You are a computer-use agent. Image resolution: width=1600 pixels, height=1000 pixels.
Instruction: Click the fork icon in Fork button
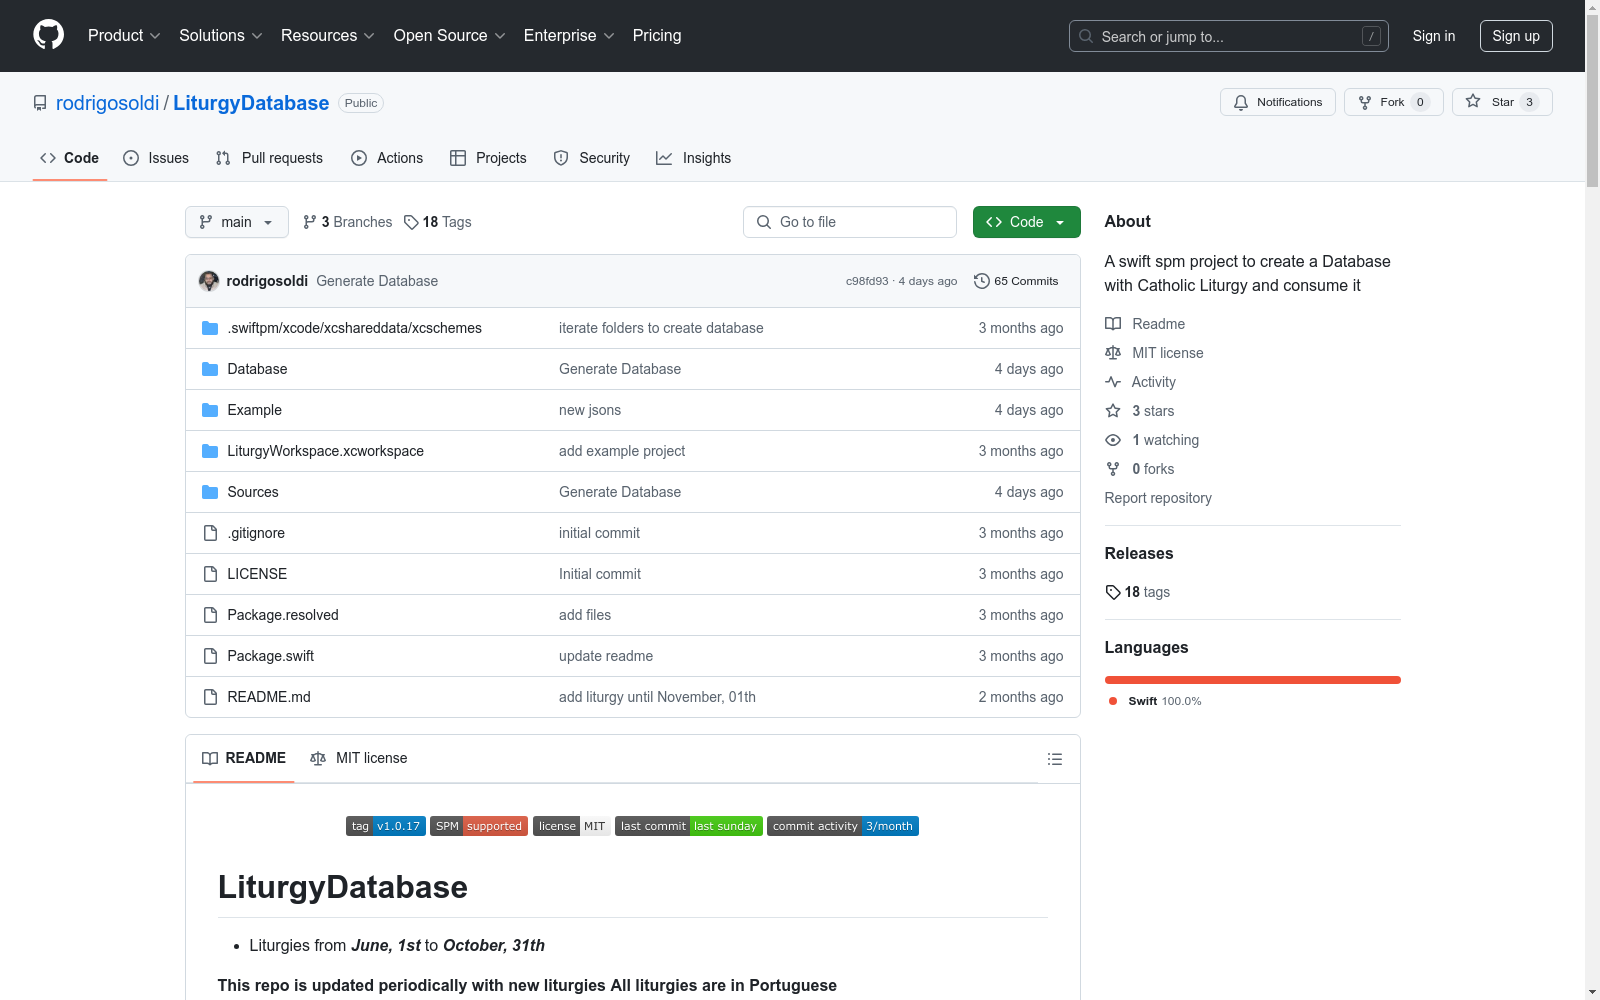click(x=1365, y=102)
